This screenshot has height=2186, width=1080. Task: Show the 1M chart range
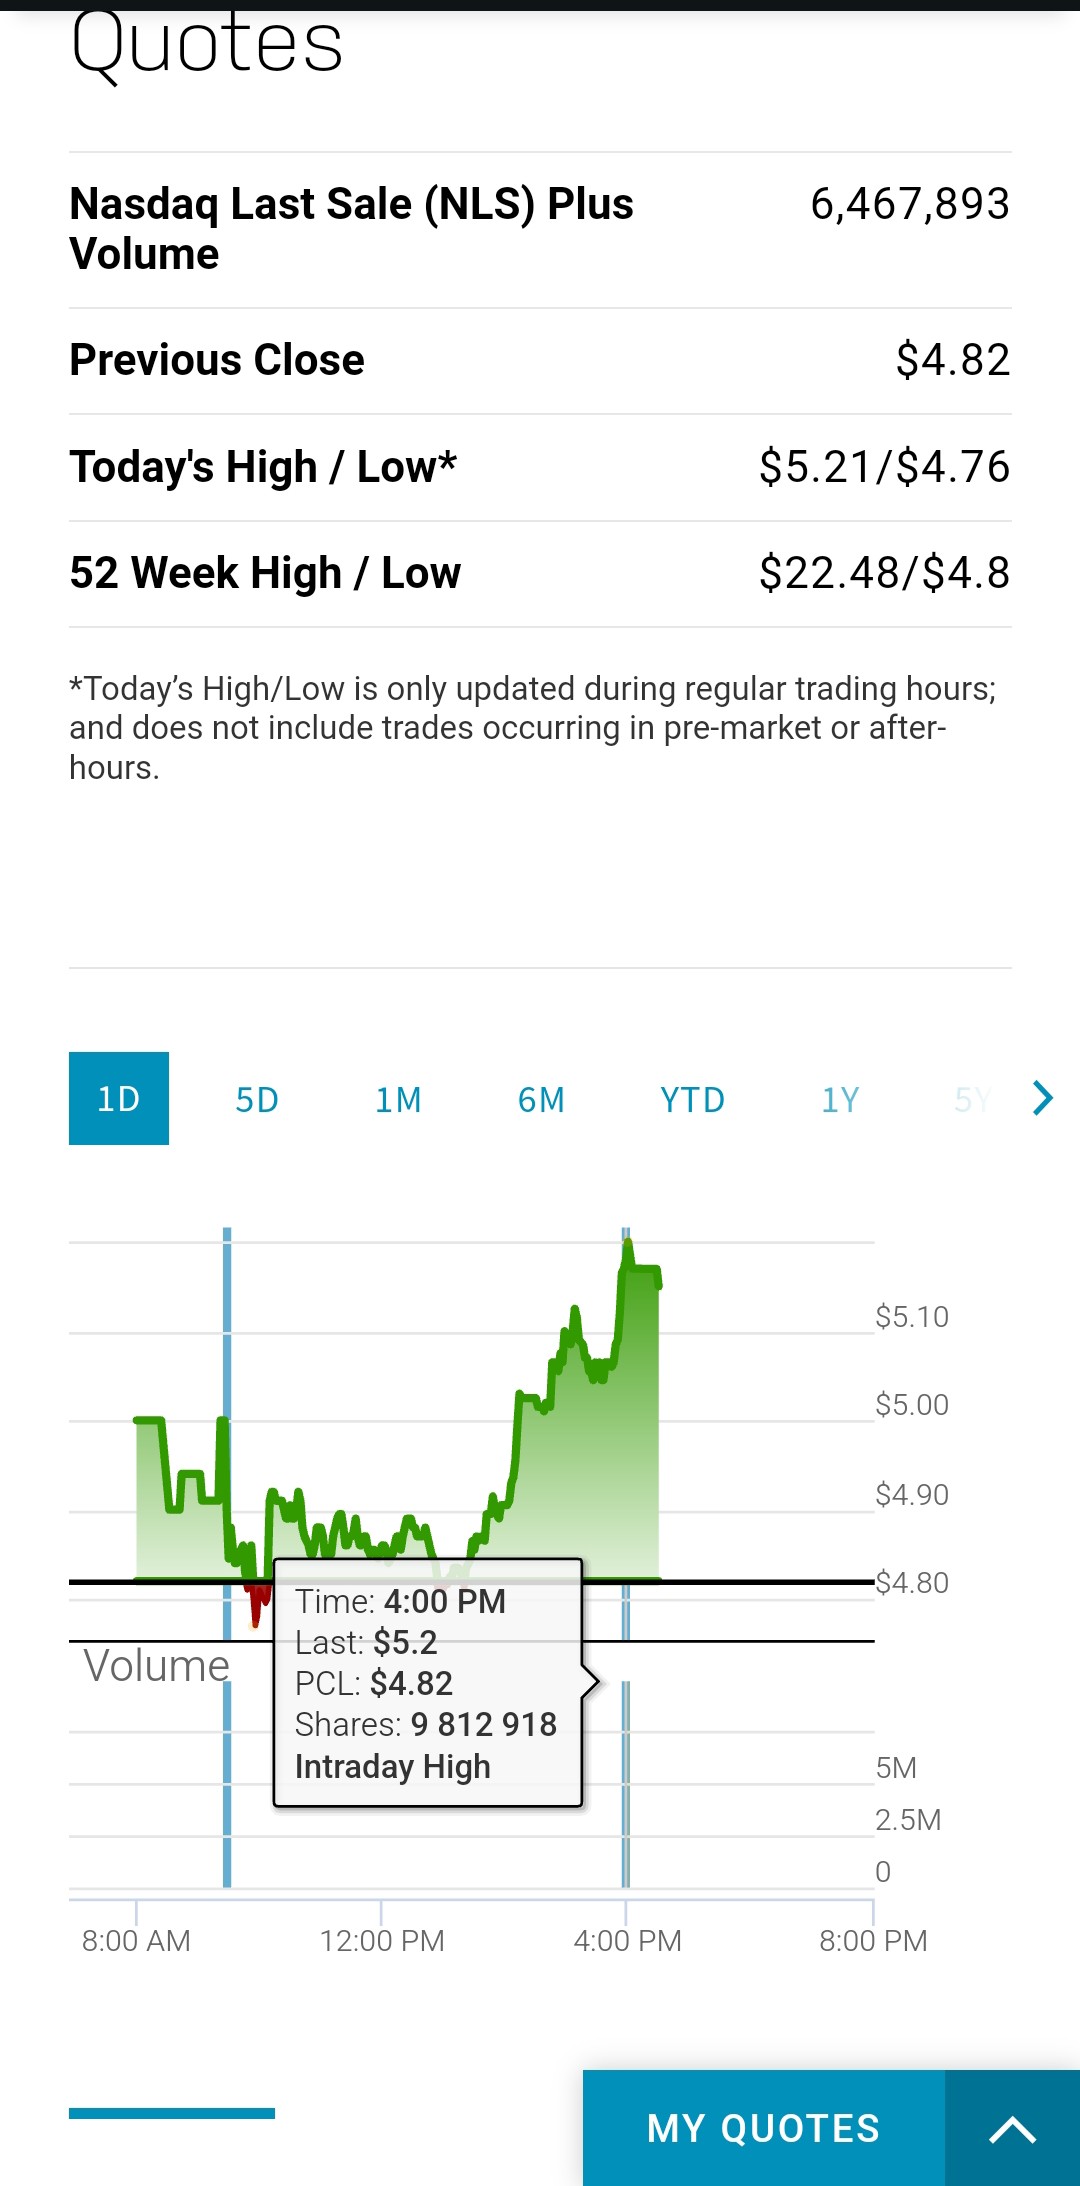point(398,1100)
